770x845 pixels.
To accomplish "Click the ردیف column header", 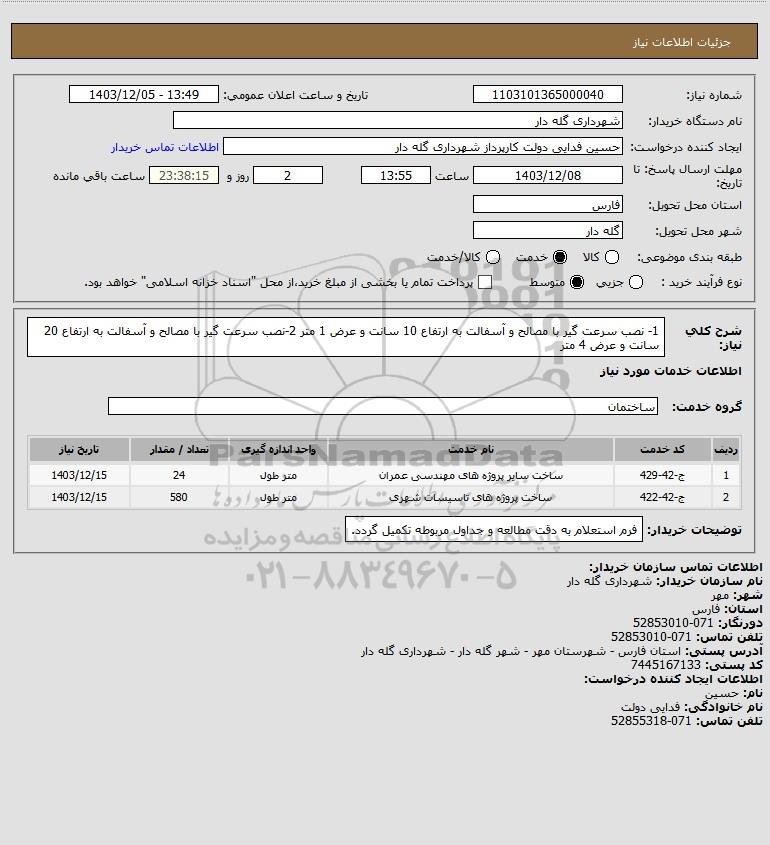I will [726, 449].
